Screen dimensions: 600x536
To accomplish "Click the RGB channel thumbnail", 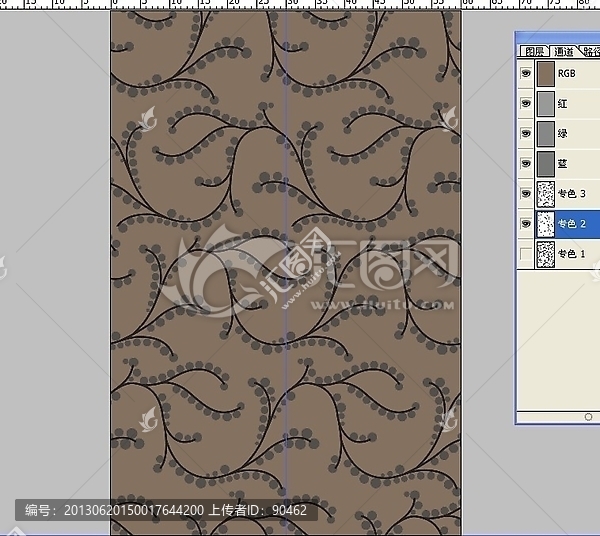I will click(546, 73).
